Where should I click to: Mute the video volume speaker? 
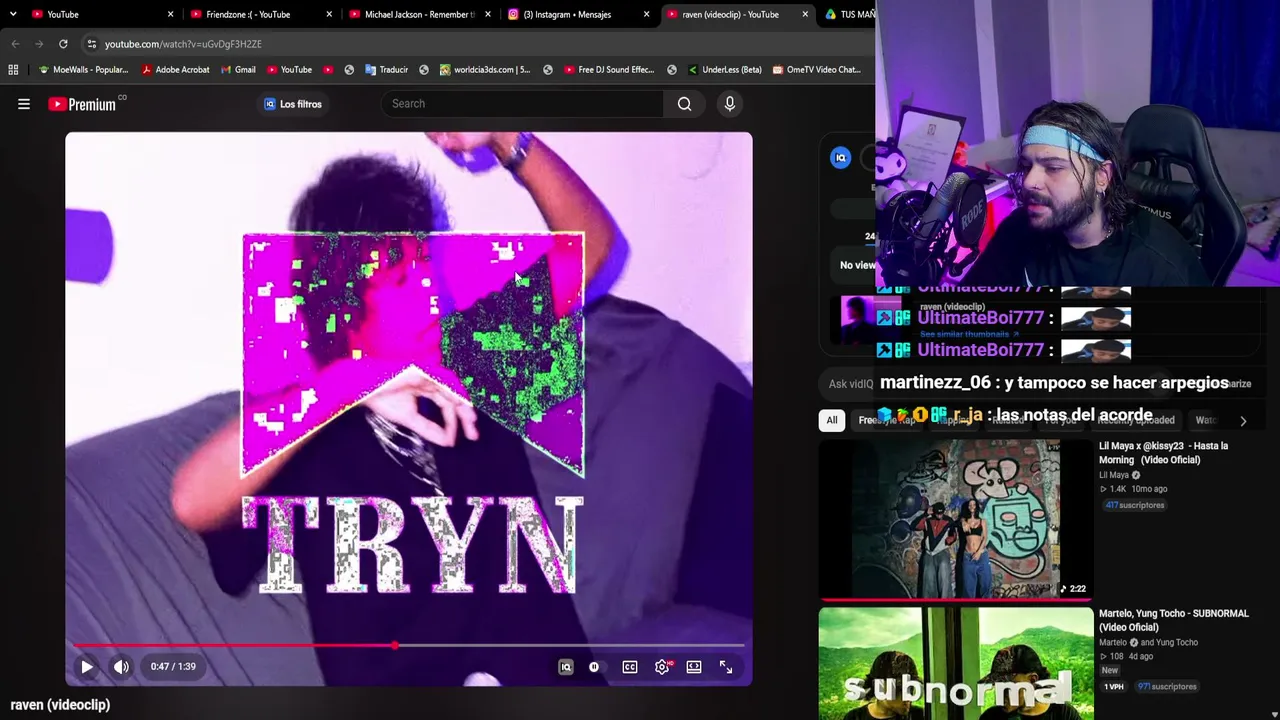pos(121,667)
